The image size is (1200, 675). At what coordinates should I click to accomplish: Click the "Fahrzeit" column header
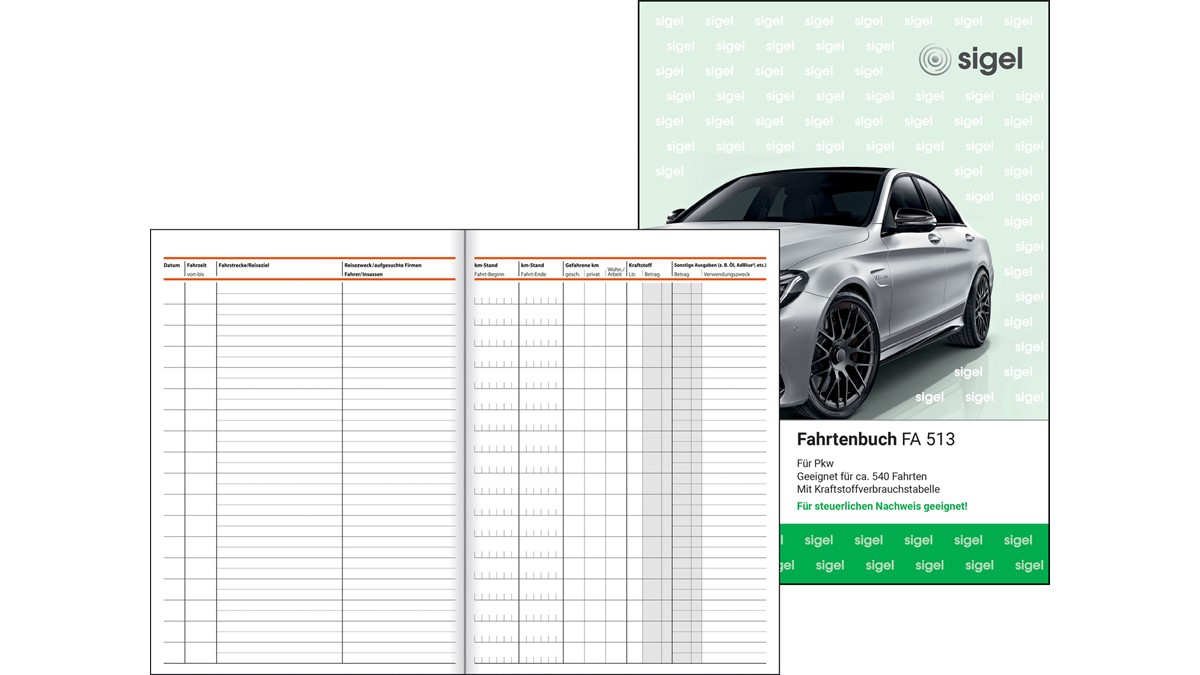(196, 265)
